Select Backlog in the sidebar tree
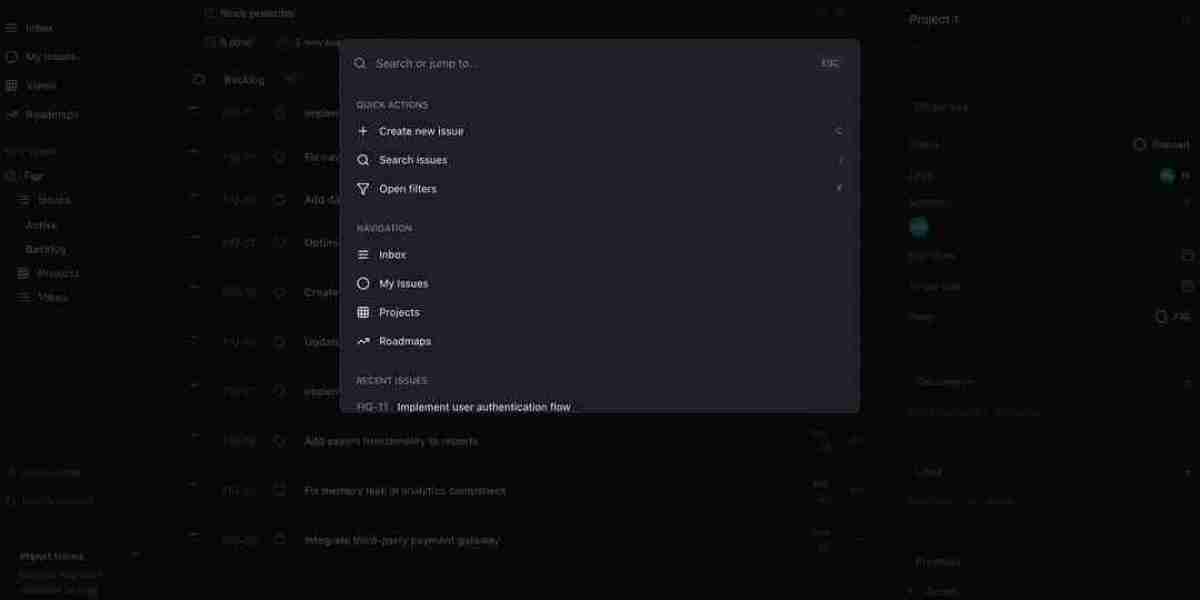The height and width of the screenshot is (600, 1200). coord(45,249)
